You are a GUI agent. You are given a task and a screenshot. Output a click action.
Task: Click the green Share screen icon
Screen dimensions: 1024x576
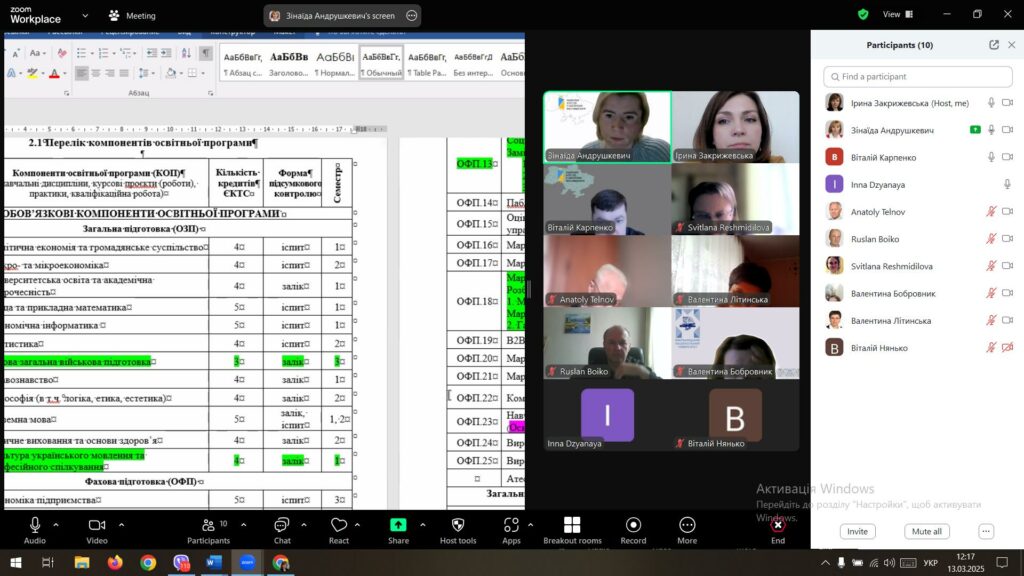pyautogui.click(x=398, y=525)
